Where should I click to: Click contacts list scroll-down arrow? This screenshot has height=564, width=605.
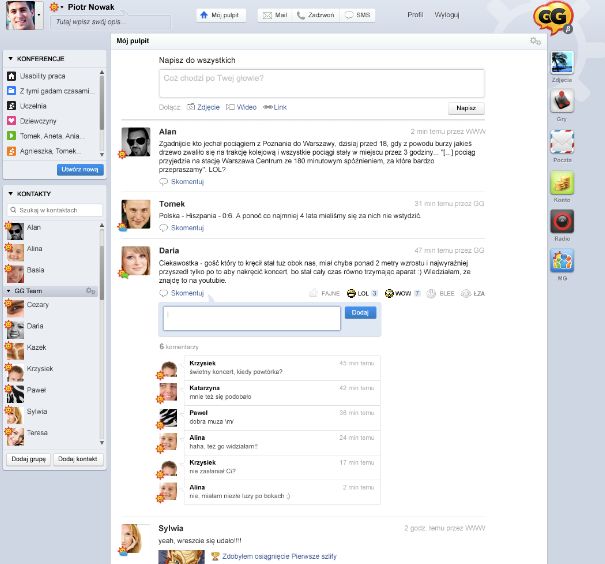coord(102,442)
